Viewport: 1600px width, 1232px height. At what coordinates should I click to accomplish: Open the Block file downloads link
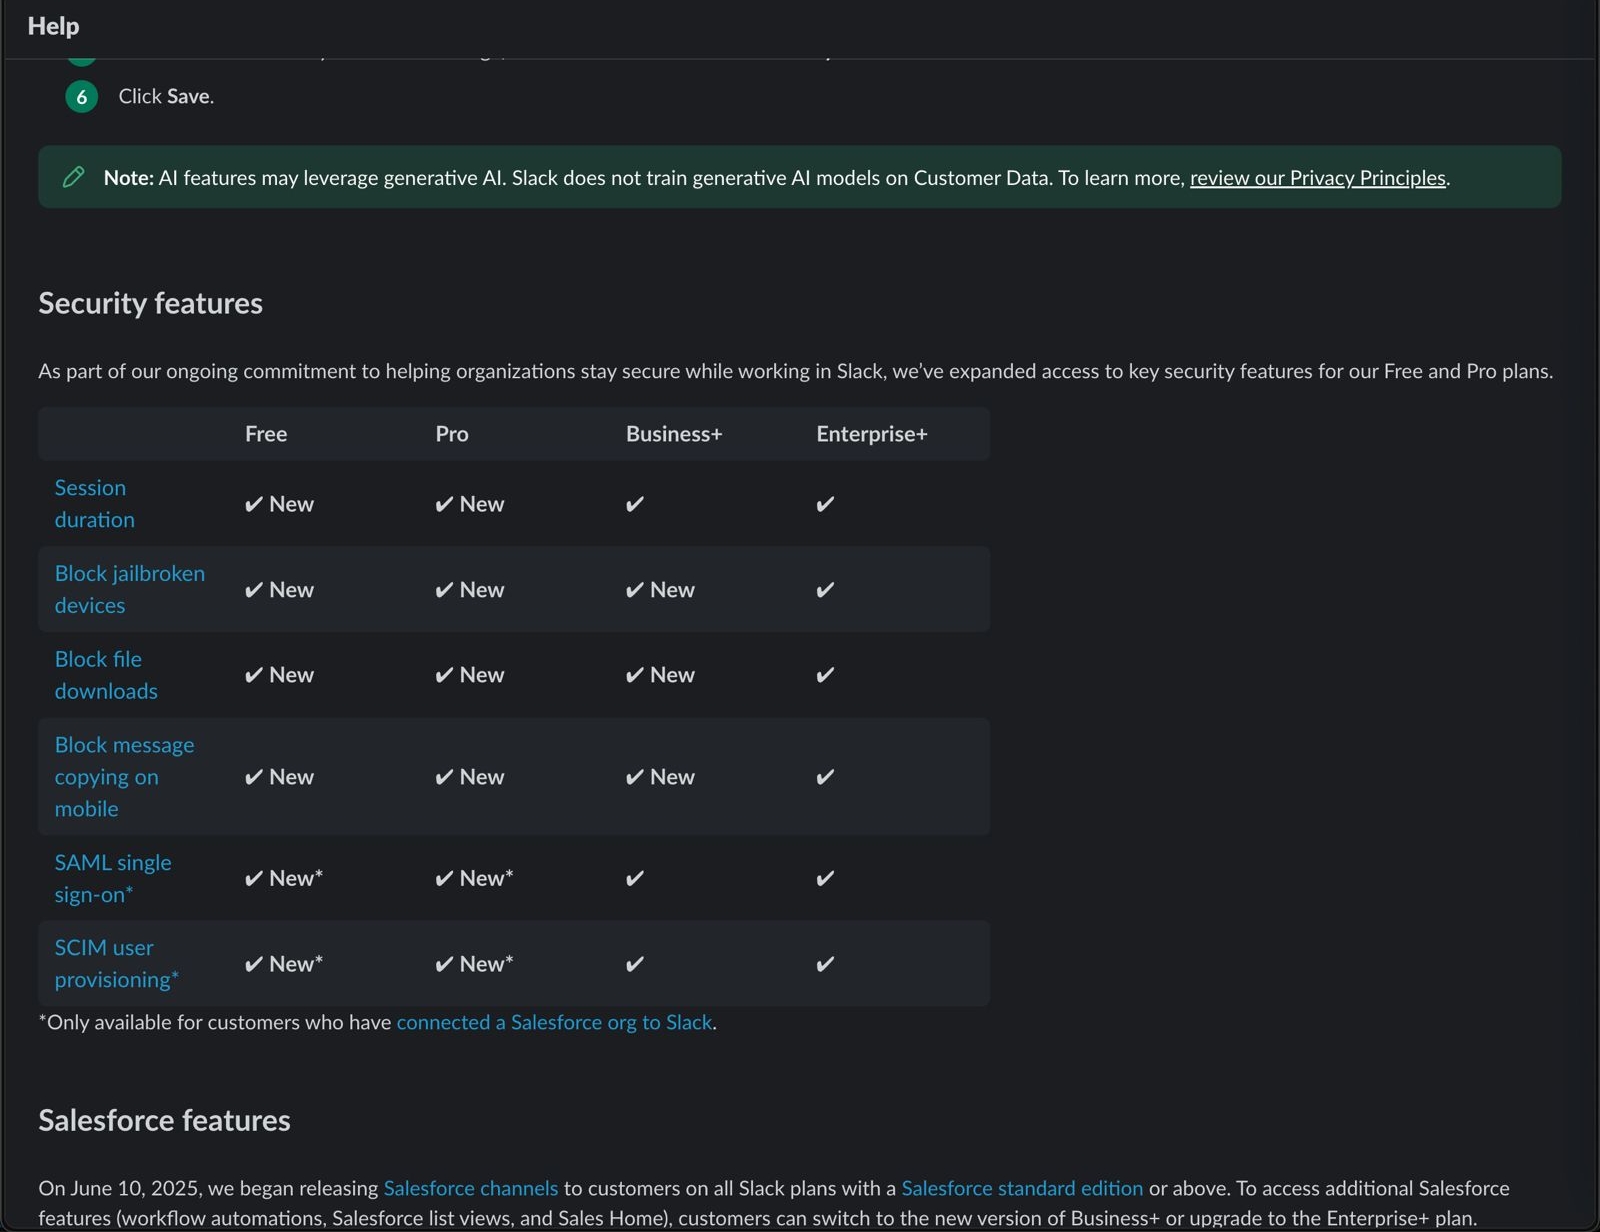click(106, 675)
